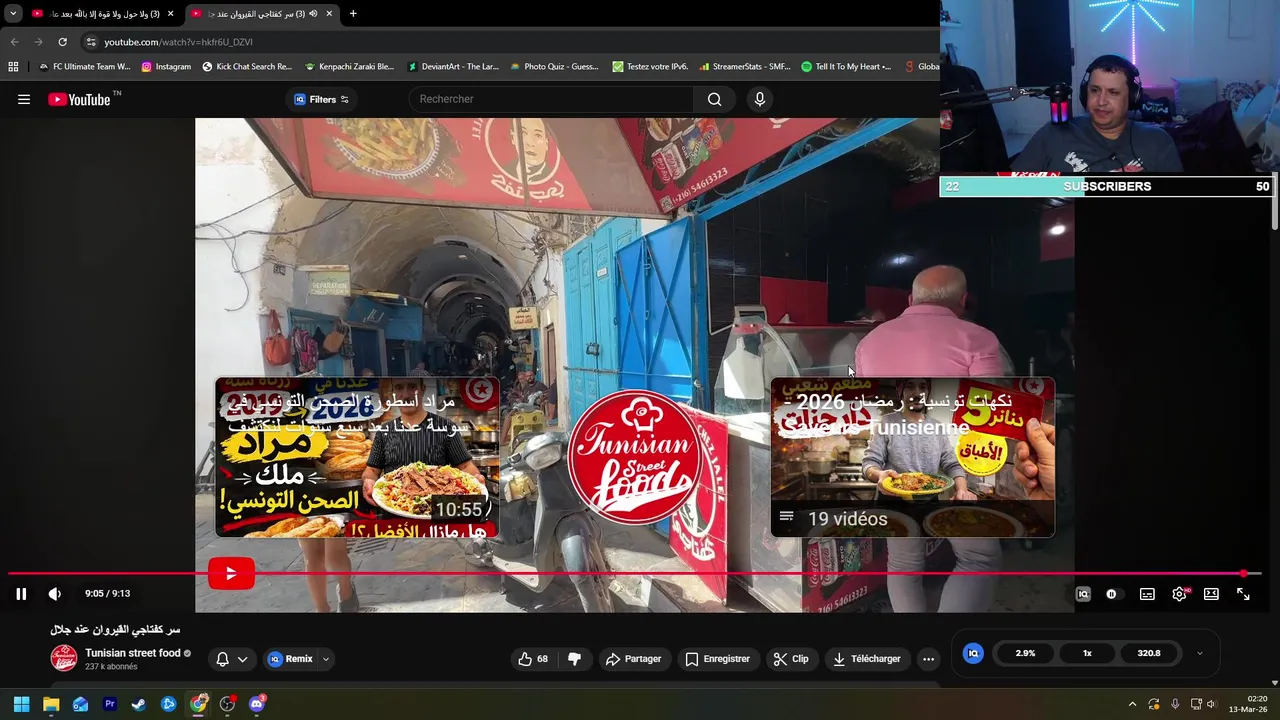Screen dimensions: 1280x720
Task: Open the Tunisian street food channel avatar
Action: click(64, 658)
